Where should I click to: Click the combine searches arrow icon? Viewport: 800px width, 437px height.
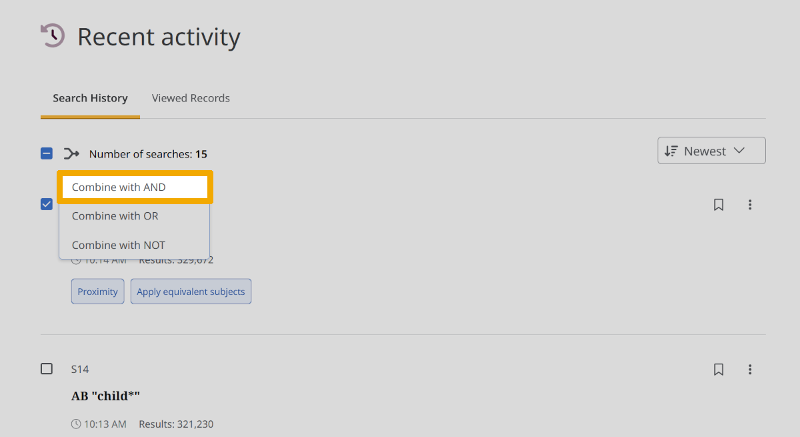coord(71,154)
